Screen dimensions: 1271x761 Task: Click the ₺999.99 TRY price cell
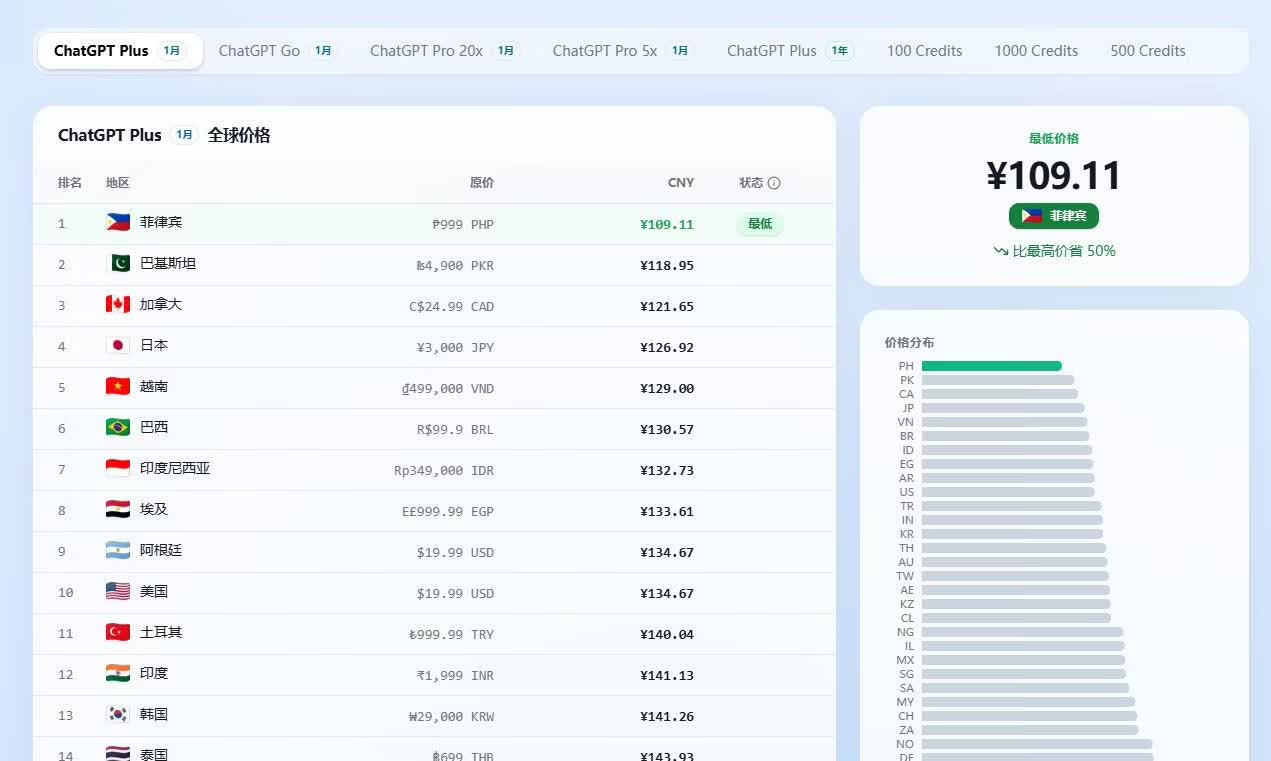[452, 634]
